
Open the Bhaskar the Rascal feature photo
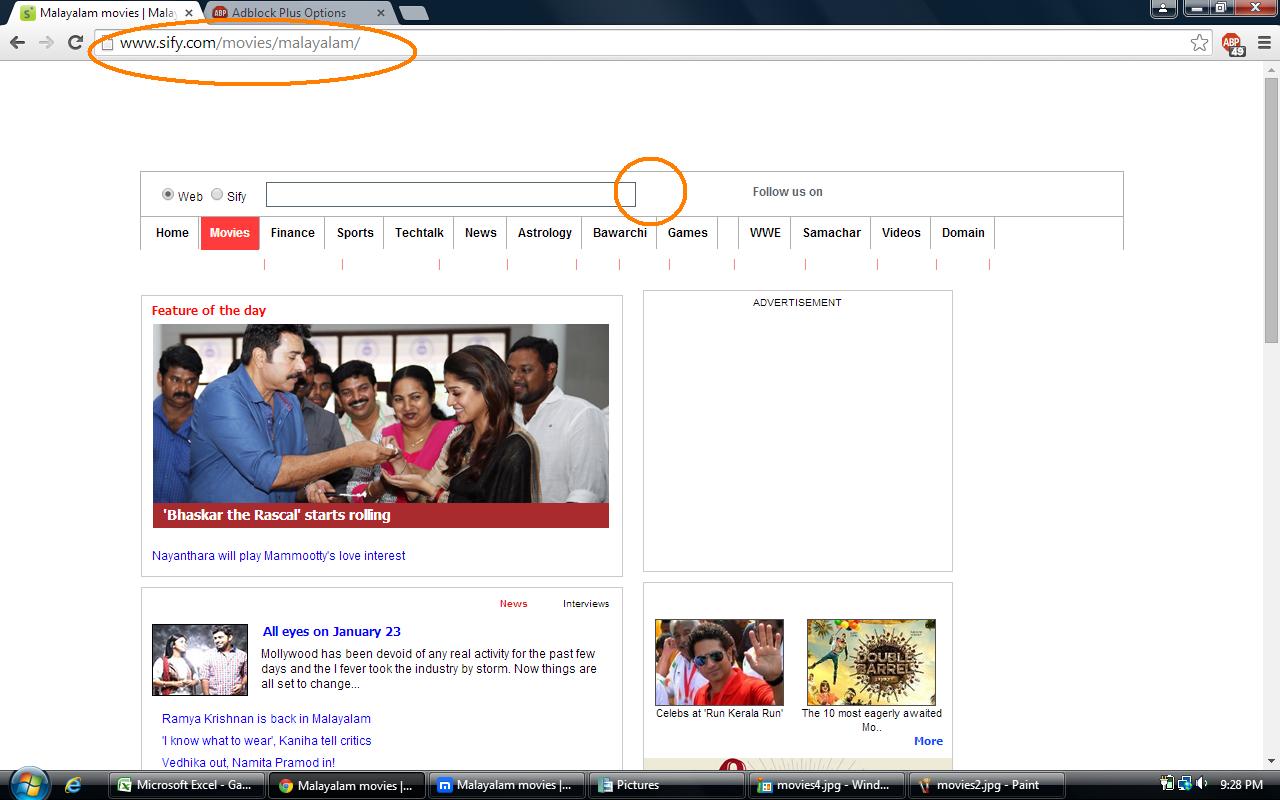(x=381, y=413)
